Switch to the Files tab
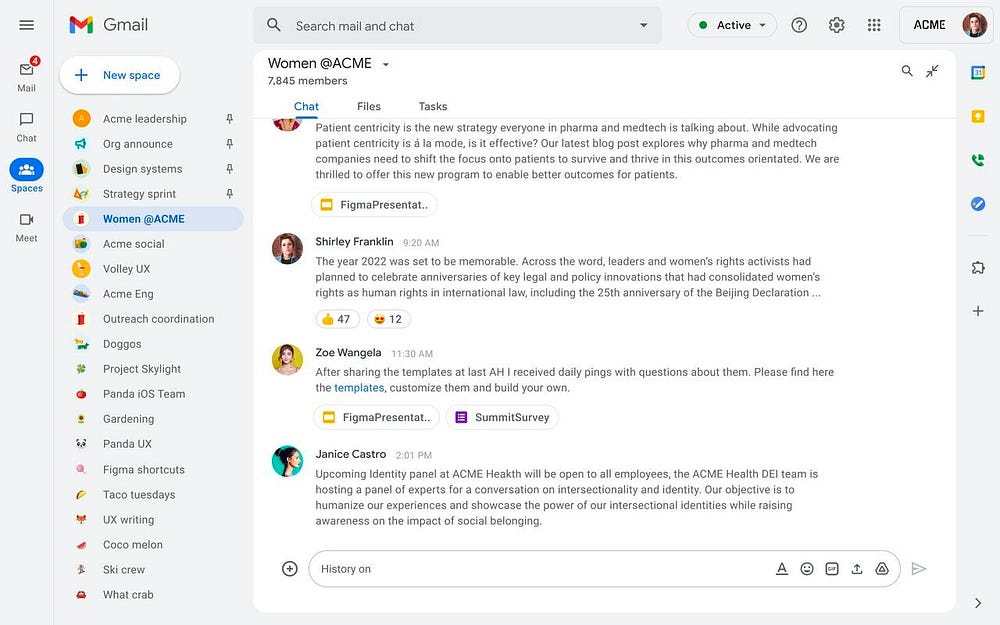The image size is (1000, 625). coord(368,106)
